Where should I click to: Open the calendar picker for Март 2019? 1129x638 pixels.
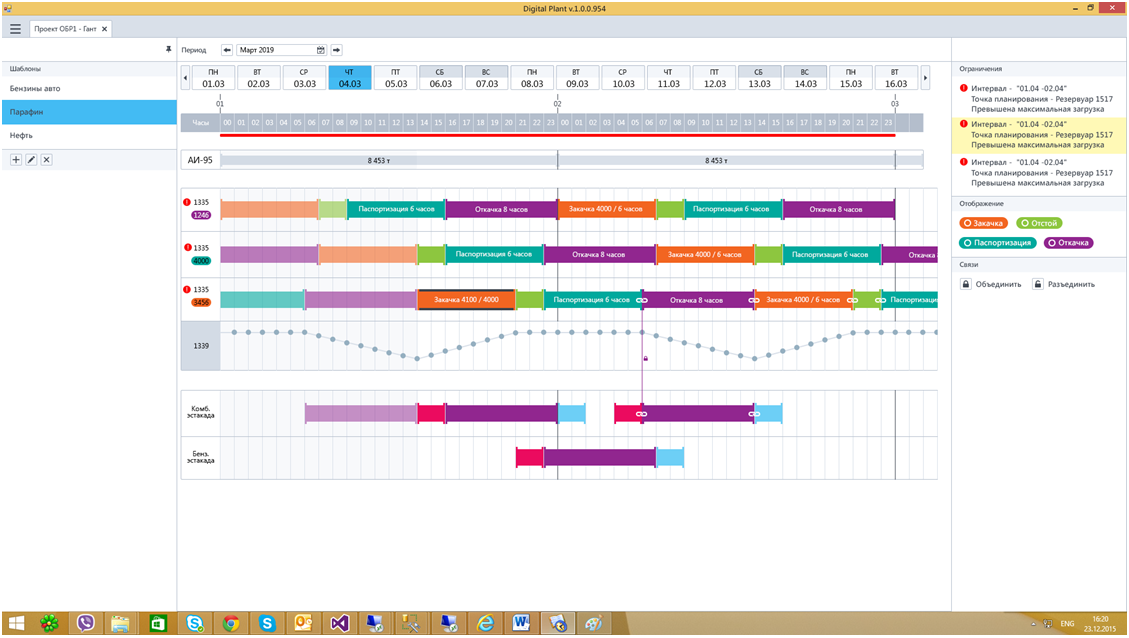(321, 49)
